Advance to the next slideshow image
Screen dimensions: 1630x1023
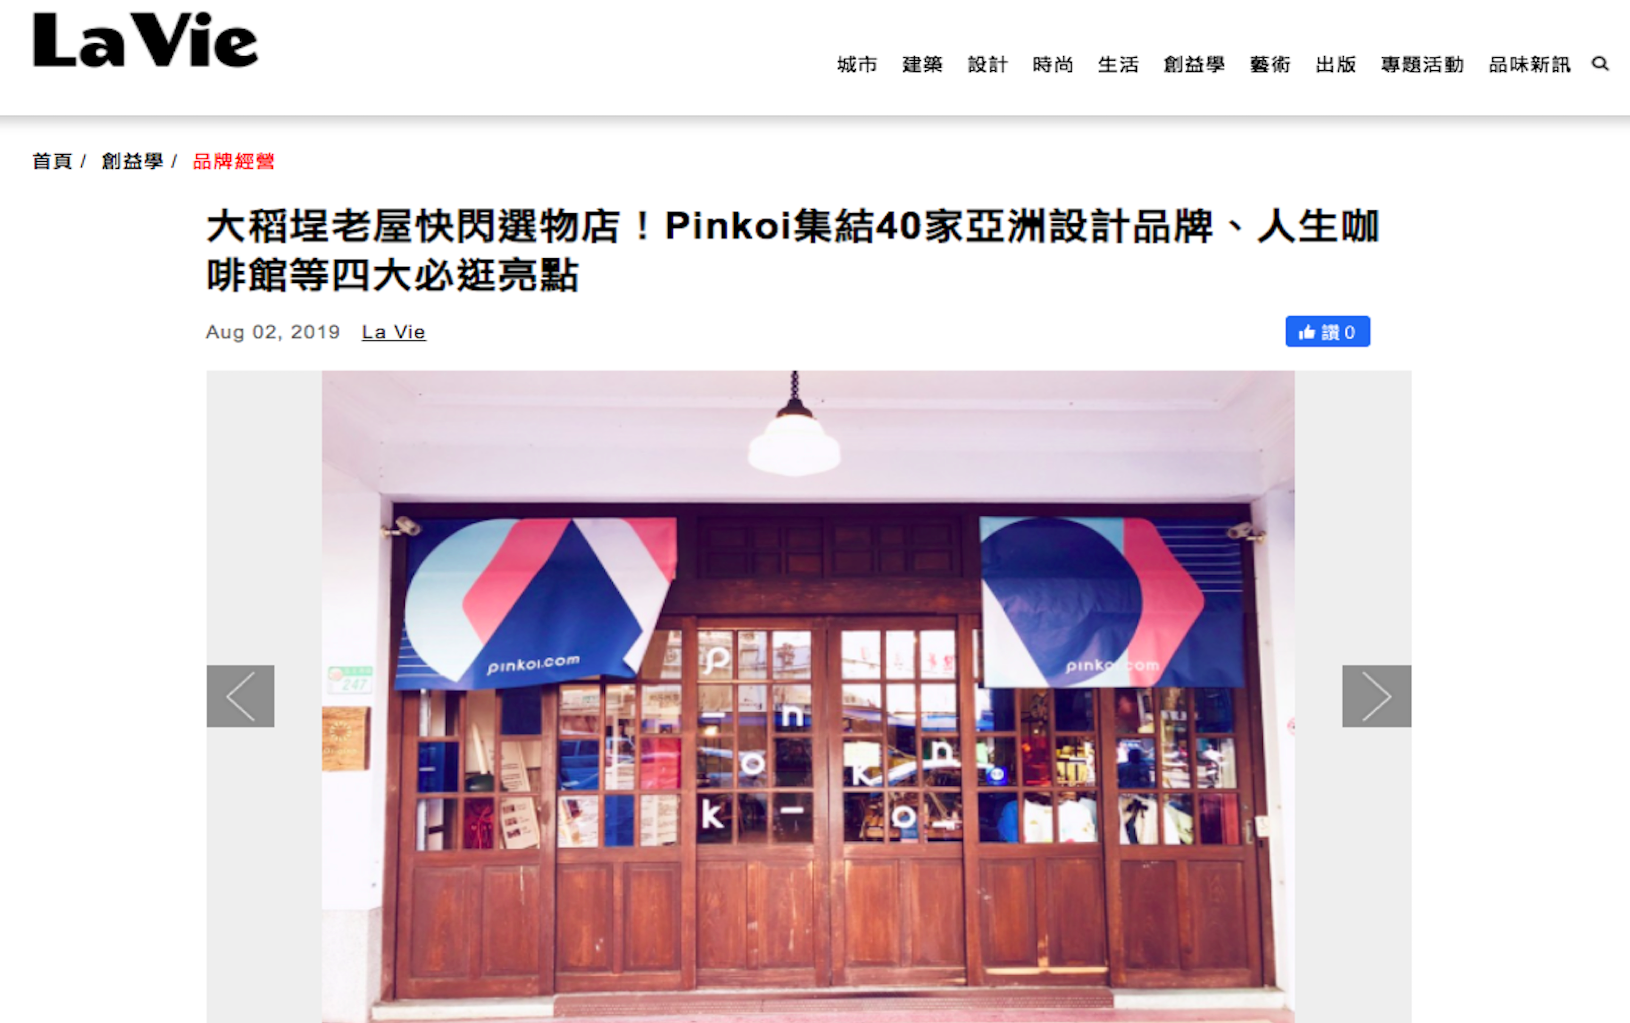point(1376,696)
